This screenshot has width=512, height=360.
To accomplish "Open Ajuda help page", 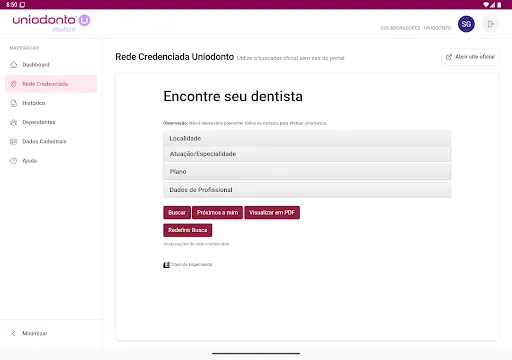I will pyautogui.click(x=51, y=161).
